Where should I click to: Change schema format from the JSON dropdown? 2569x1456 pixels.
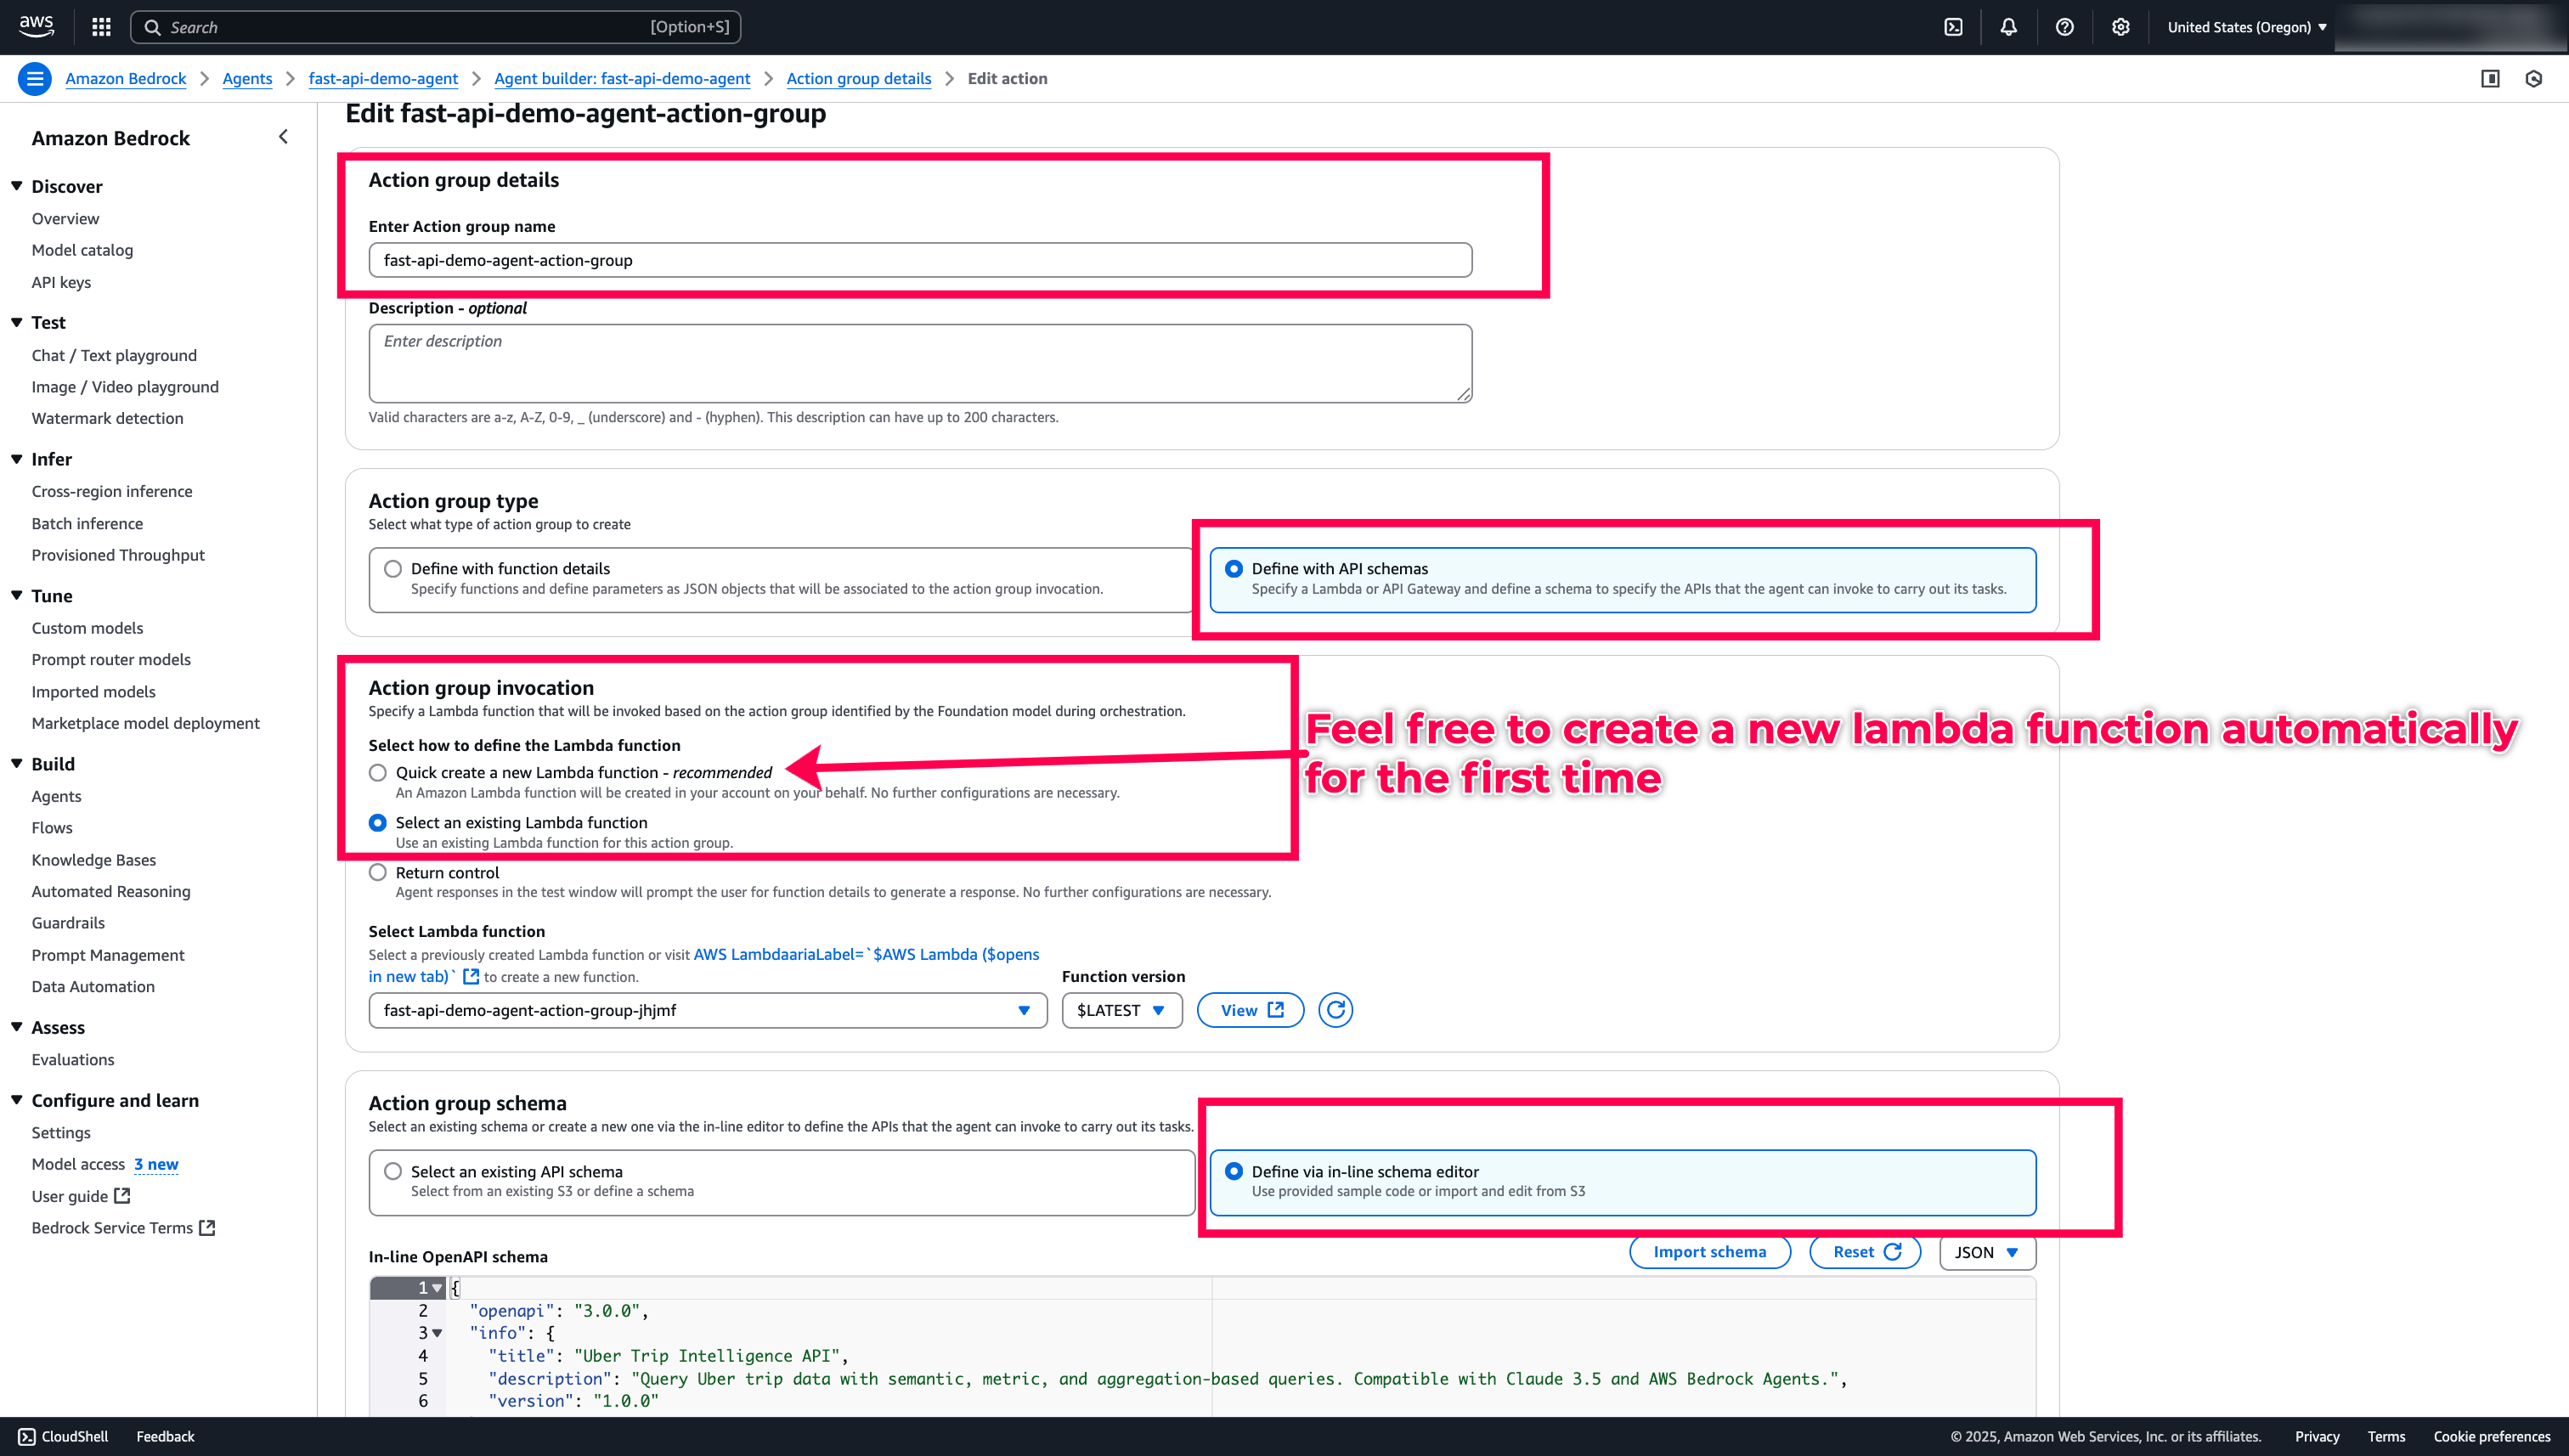pyautogui.click(x=1986, y=1252)
